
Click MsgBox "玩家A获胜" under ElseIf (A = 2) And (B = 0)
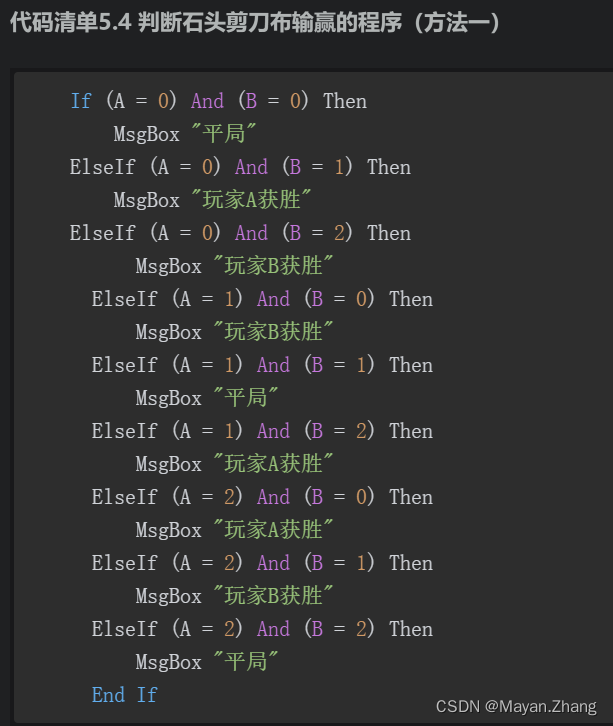coord(234,530)
